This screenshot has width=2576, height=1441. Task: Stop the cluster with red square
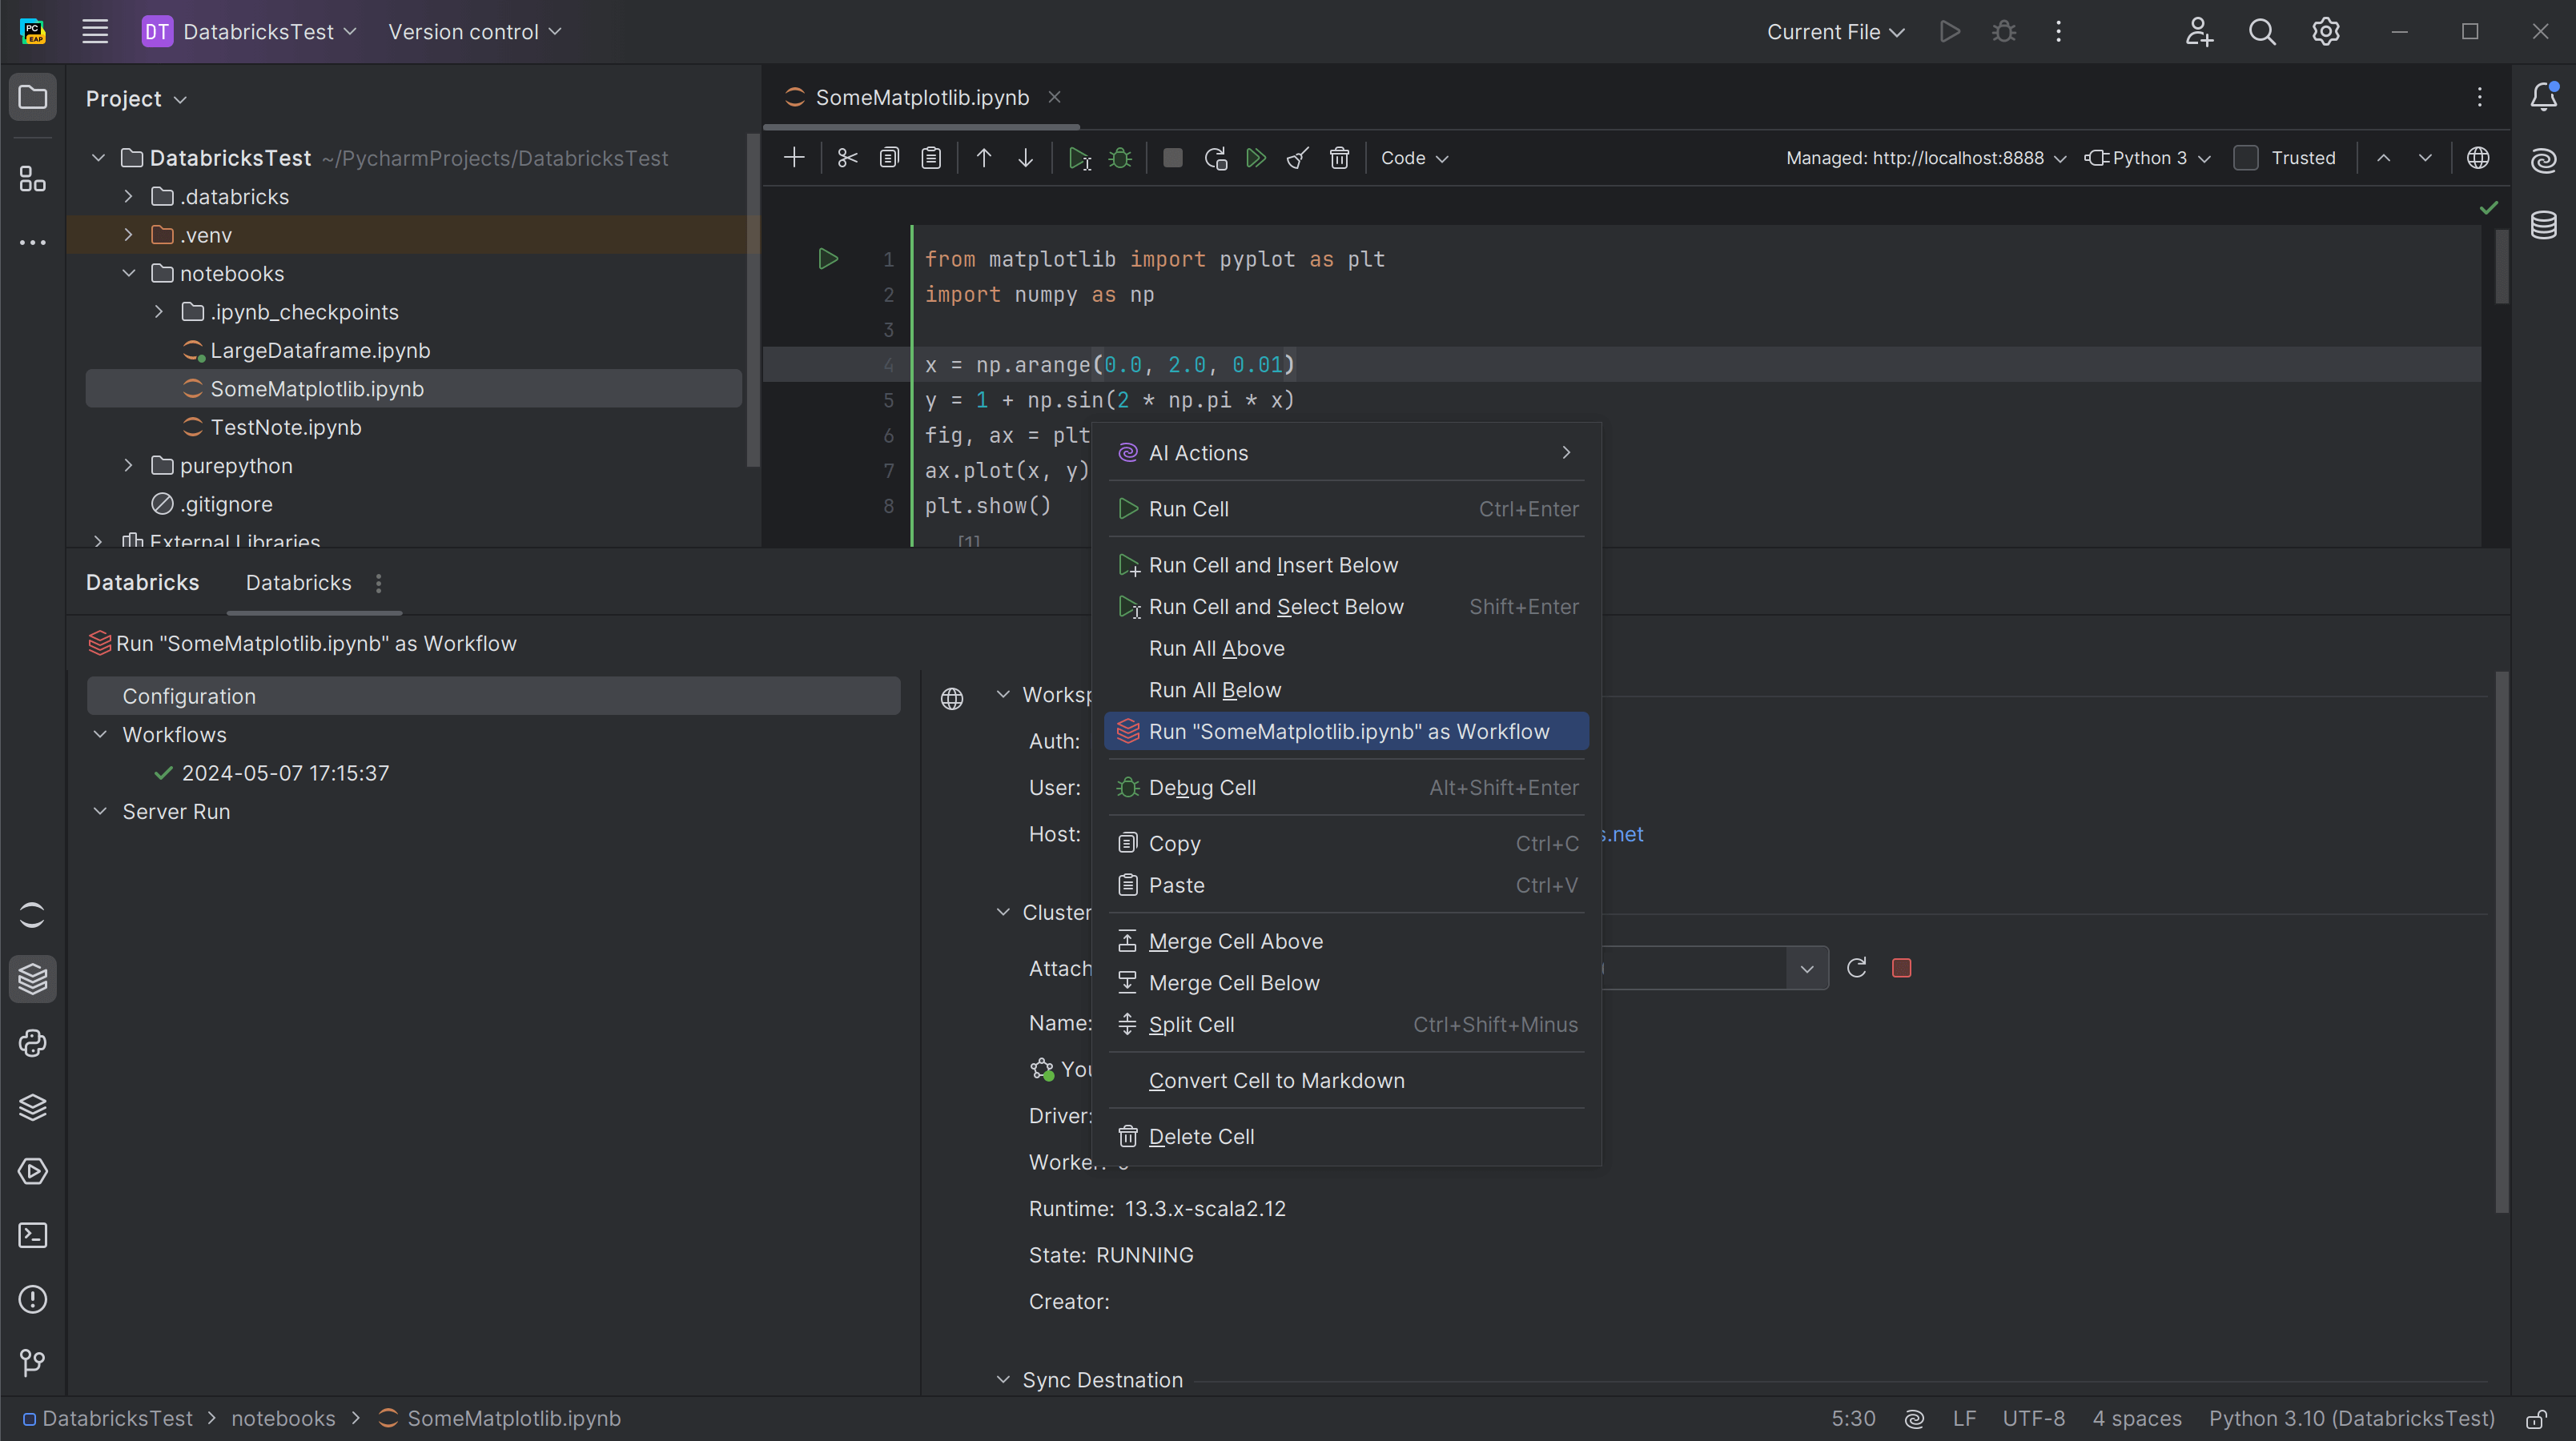(x=1902, y=968)
